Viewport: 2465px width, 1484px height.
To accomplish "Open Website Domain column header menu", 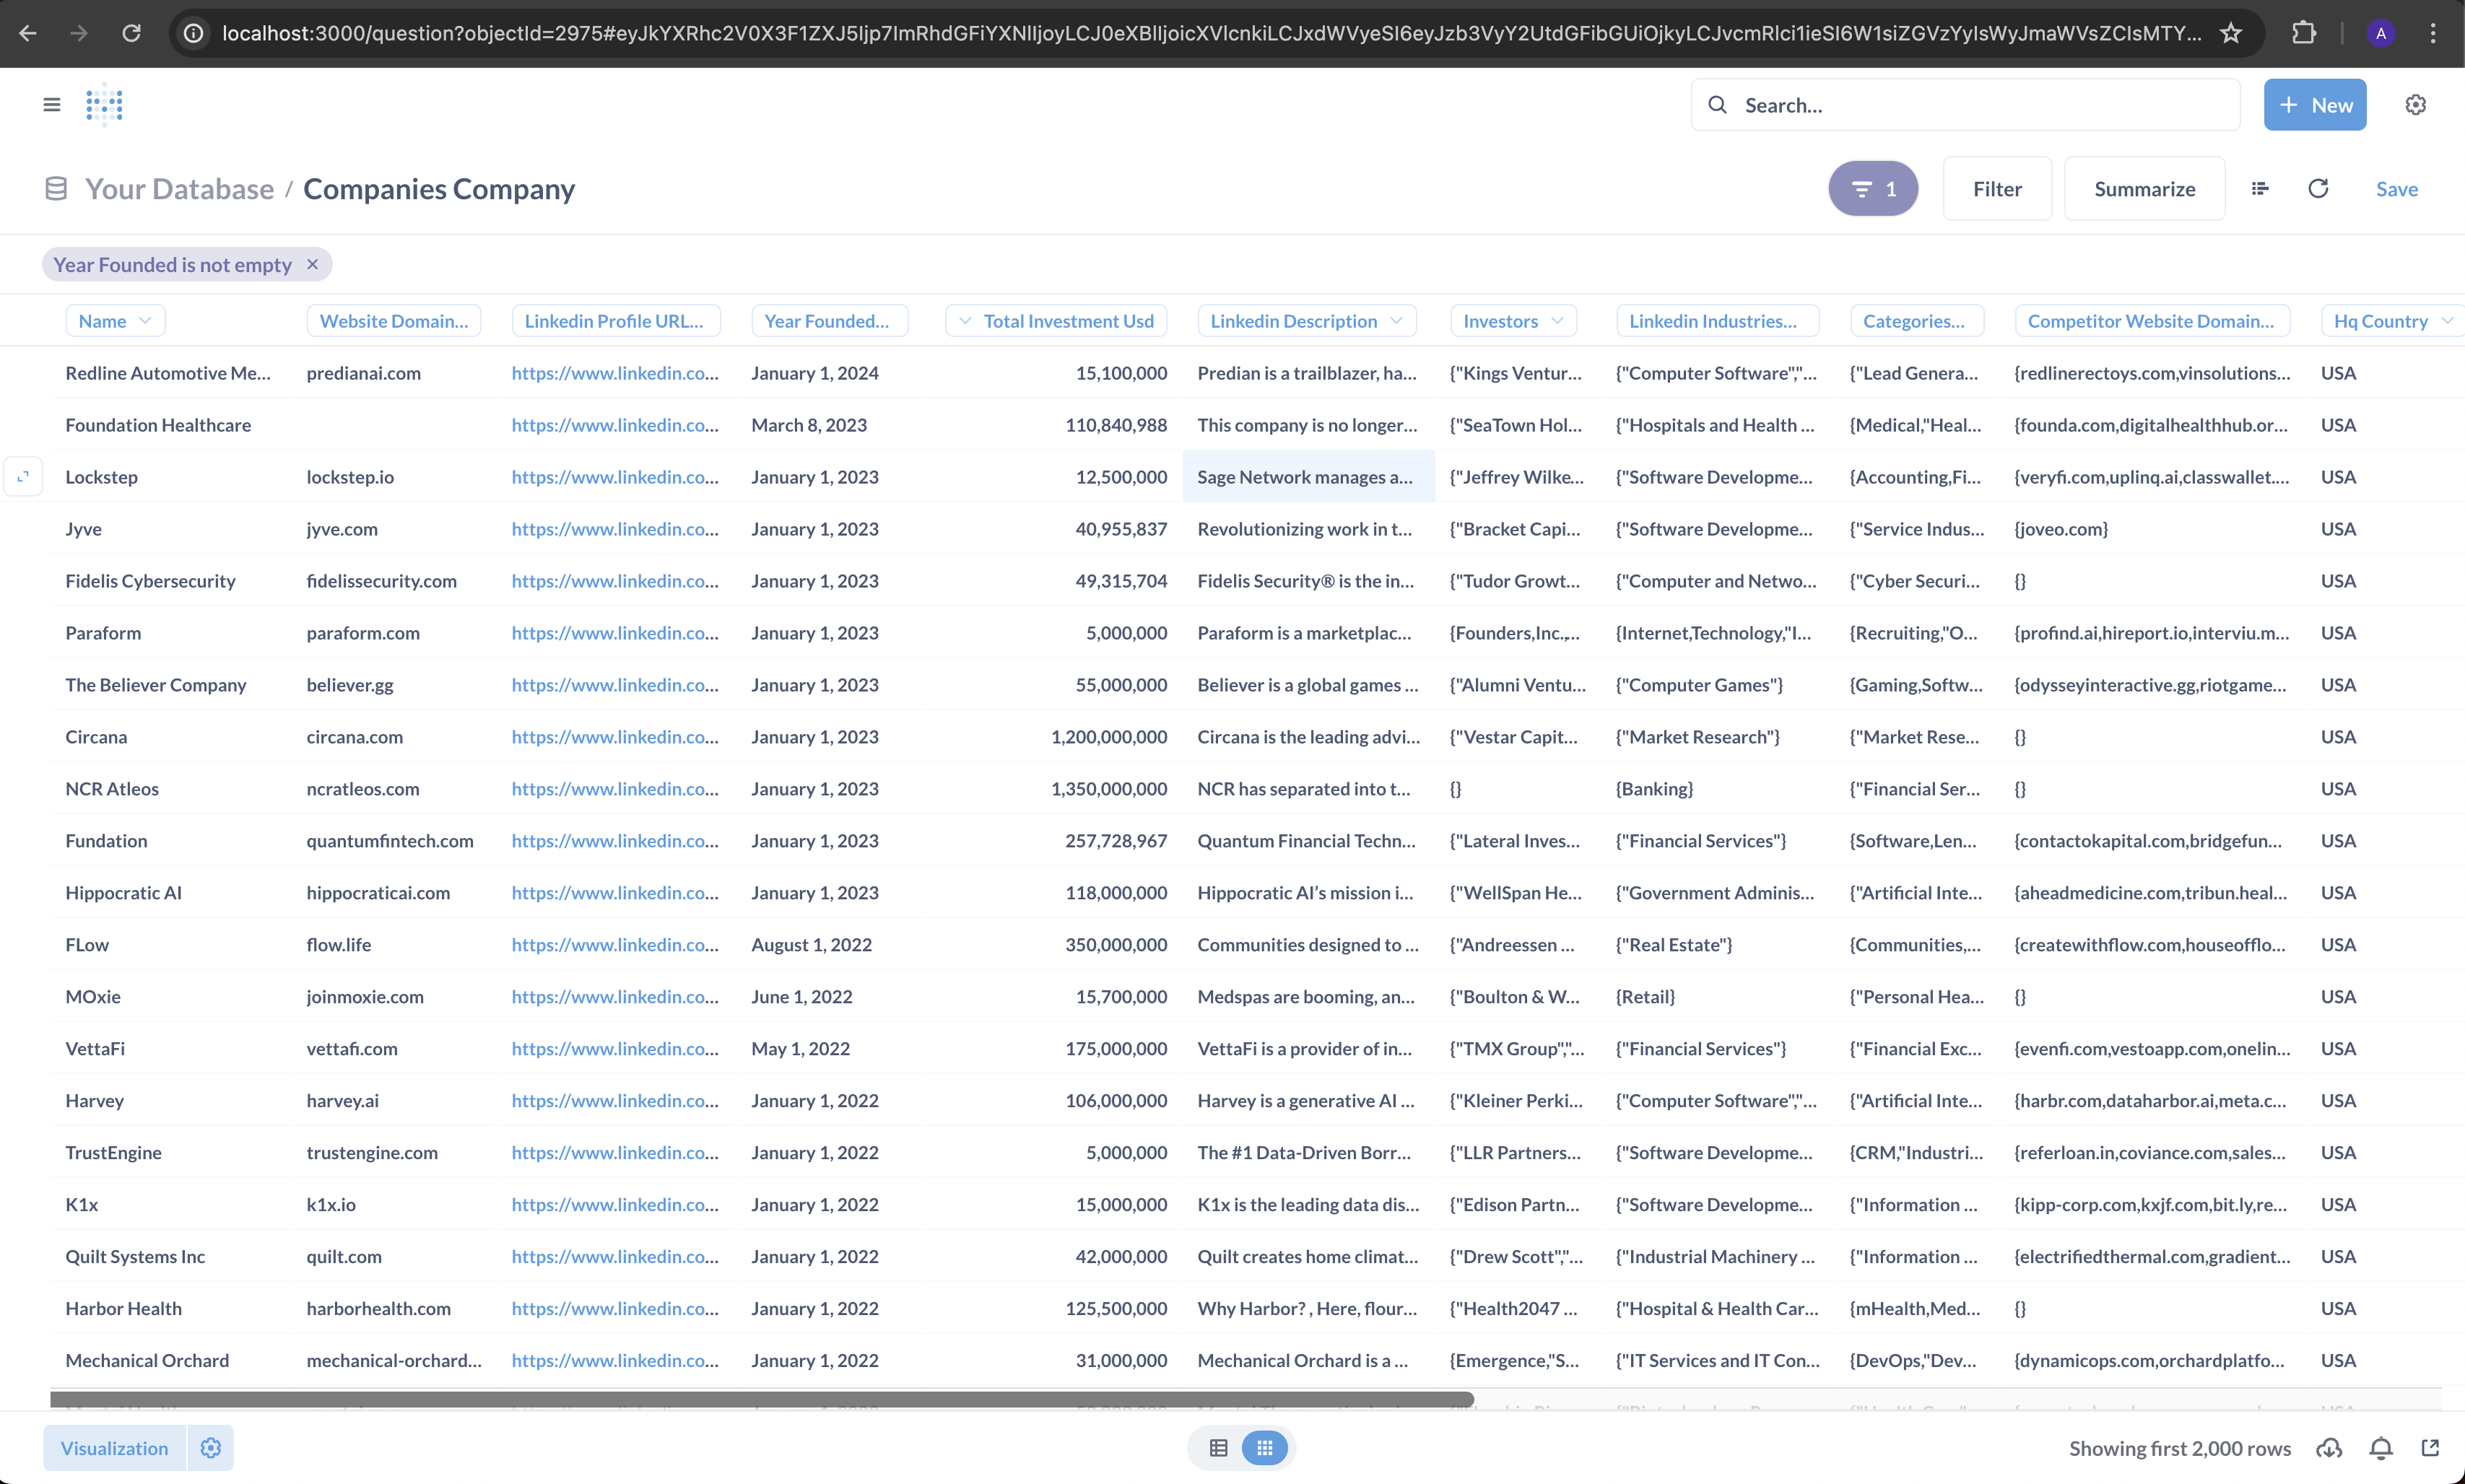I will [x=394, y=321].
